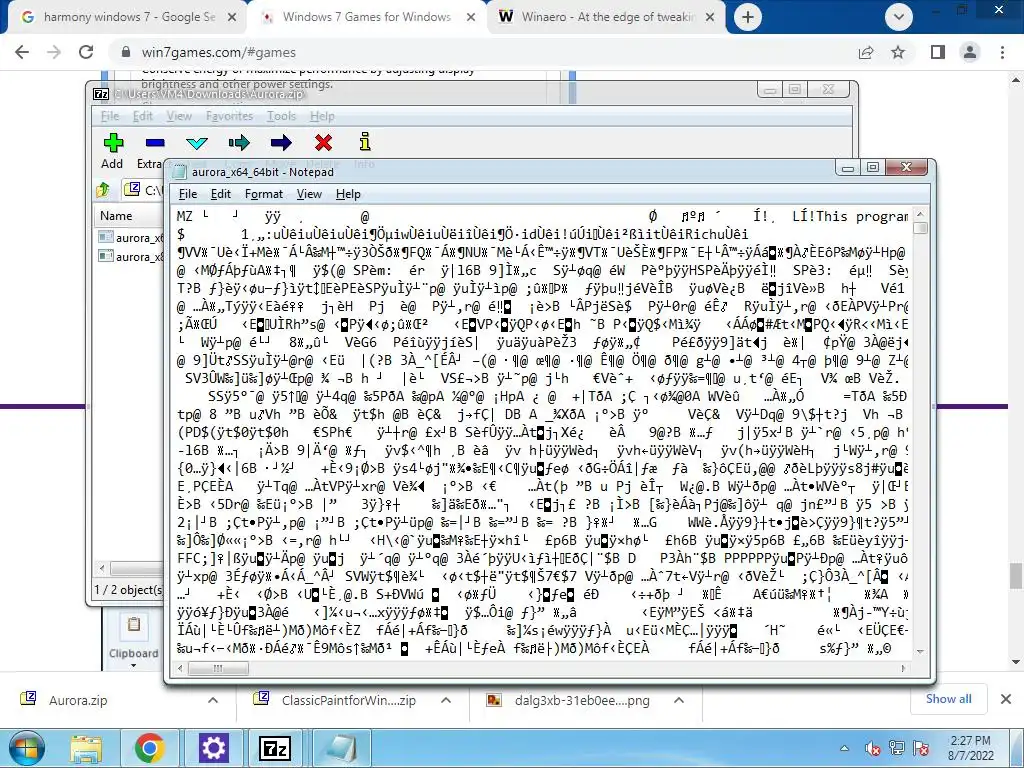Open File Explorer from taskbar
The height and width of the screenshot is (768, 1024).
(86, 749)
